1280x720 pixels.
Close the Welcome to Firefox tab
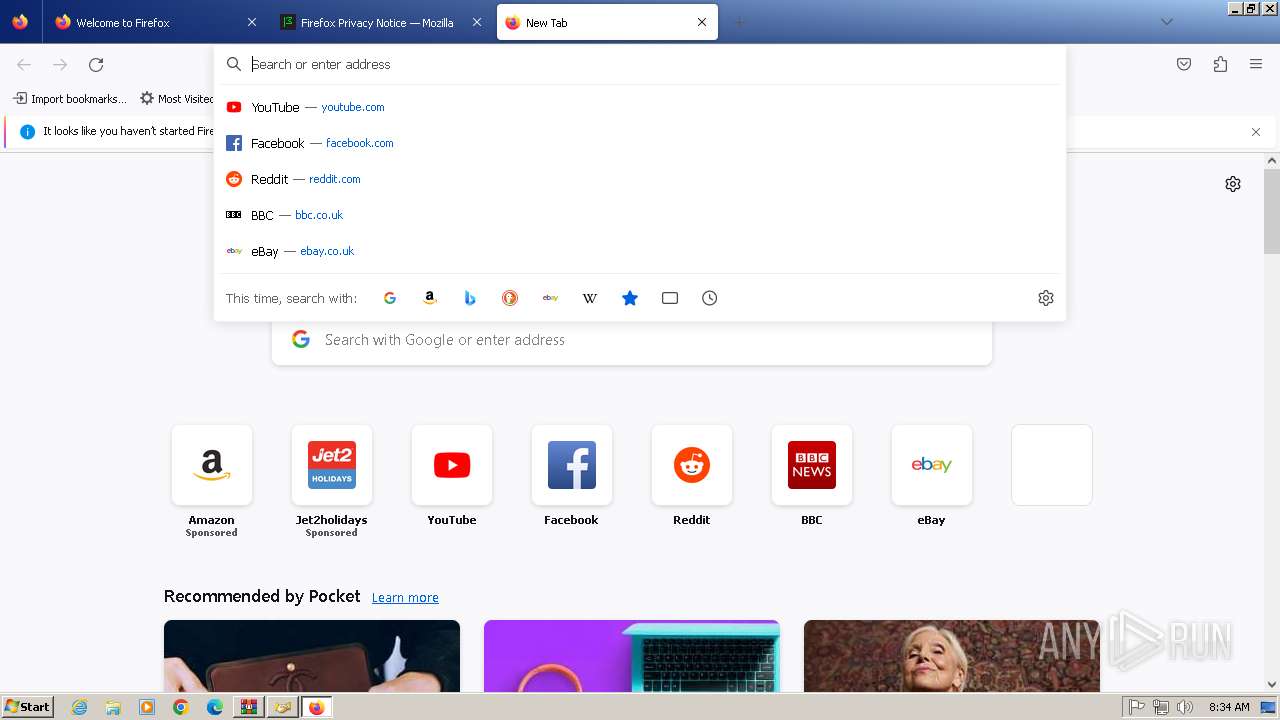click(x=251, y=22)
